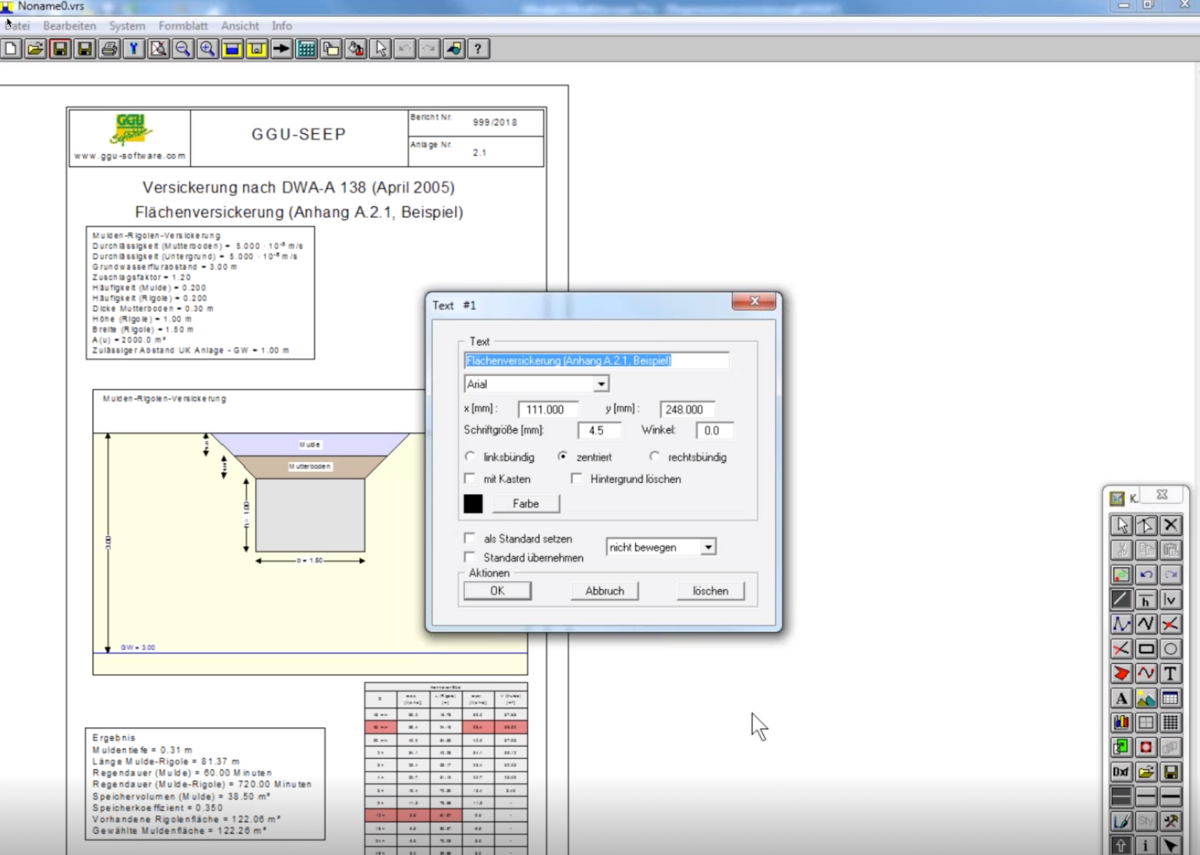The width and height of the screenshot is (1200, 855).
Task: Open the Formblatt menu
Action: pos(184,26)
